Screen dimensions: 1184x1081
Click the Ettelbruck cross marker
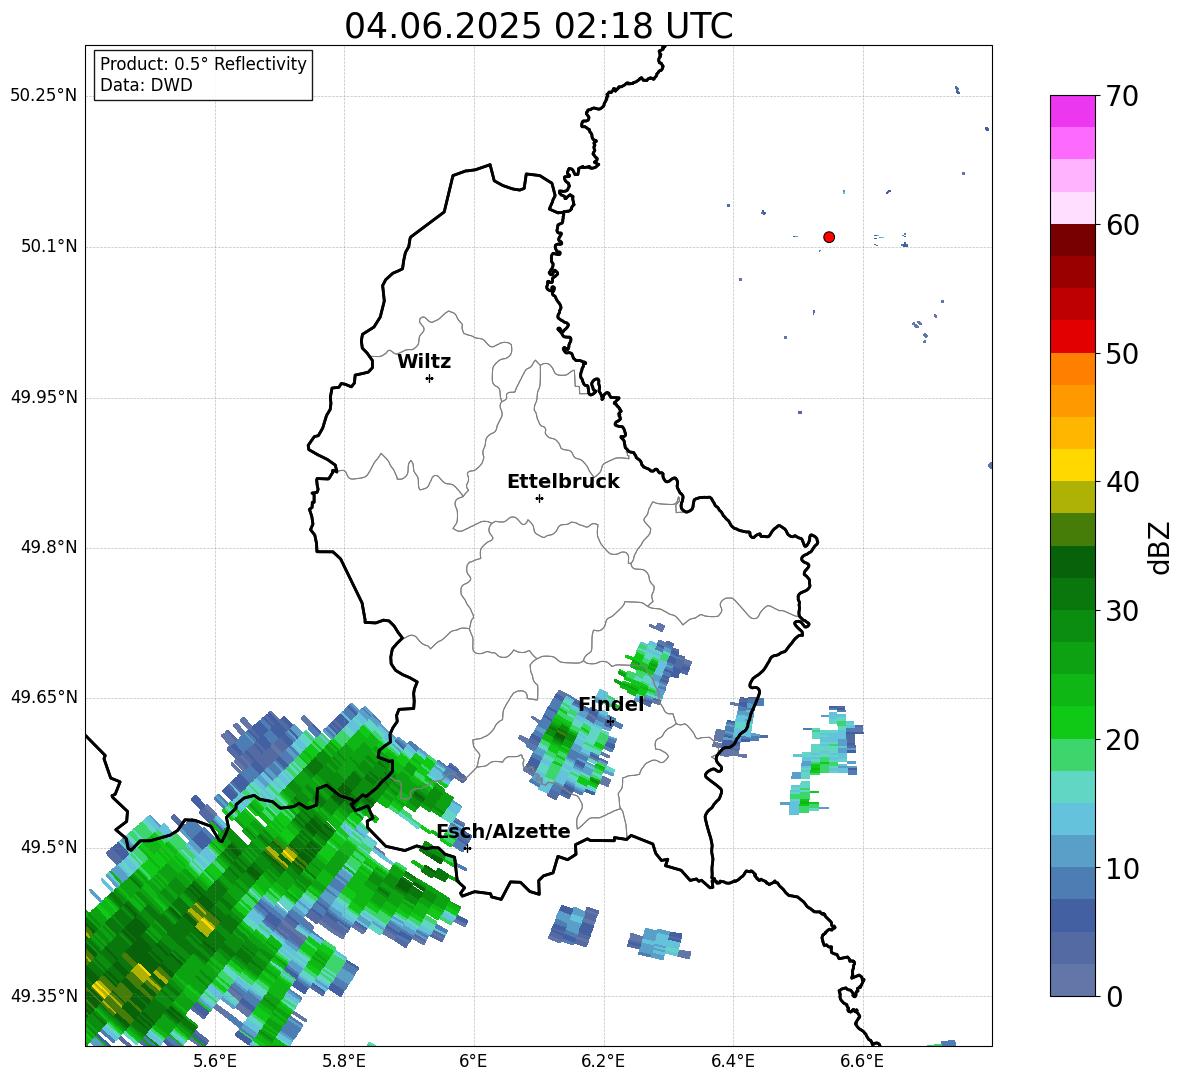(539, 498)
